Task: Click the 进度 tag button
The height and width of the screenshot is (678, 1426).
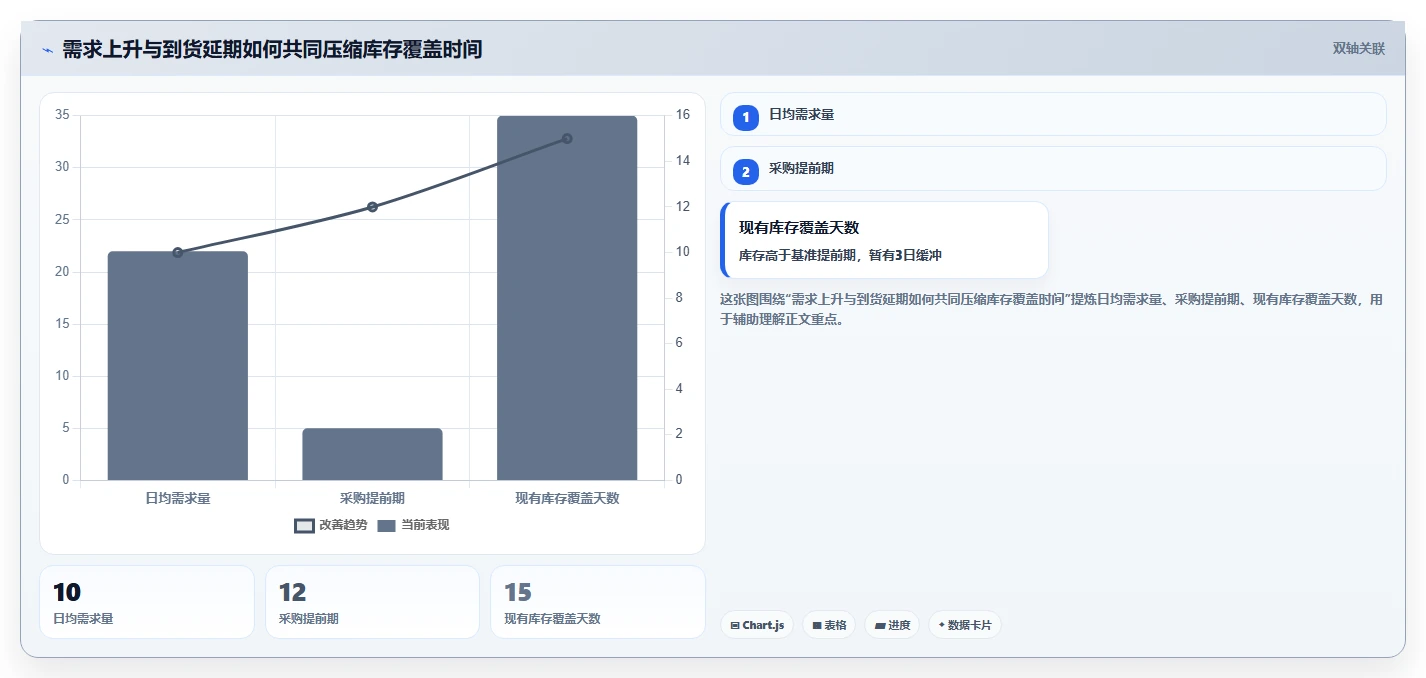Action: click(892, 625)
